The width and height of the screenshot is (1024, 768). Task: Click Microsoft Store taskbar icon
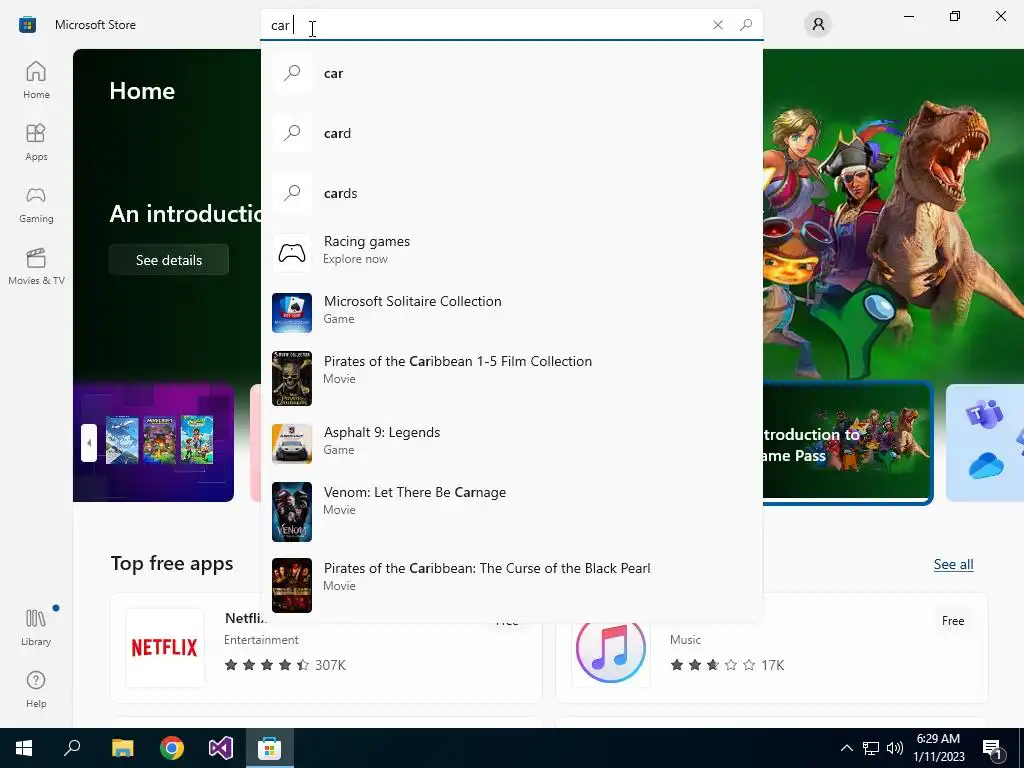pos(269,748)
